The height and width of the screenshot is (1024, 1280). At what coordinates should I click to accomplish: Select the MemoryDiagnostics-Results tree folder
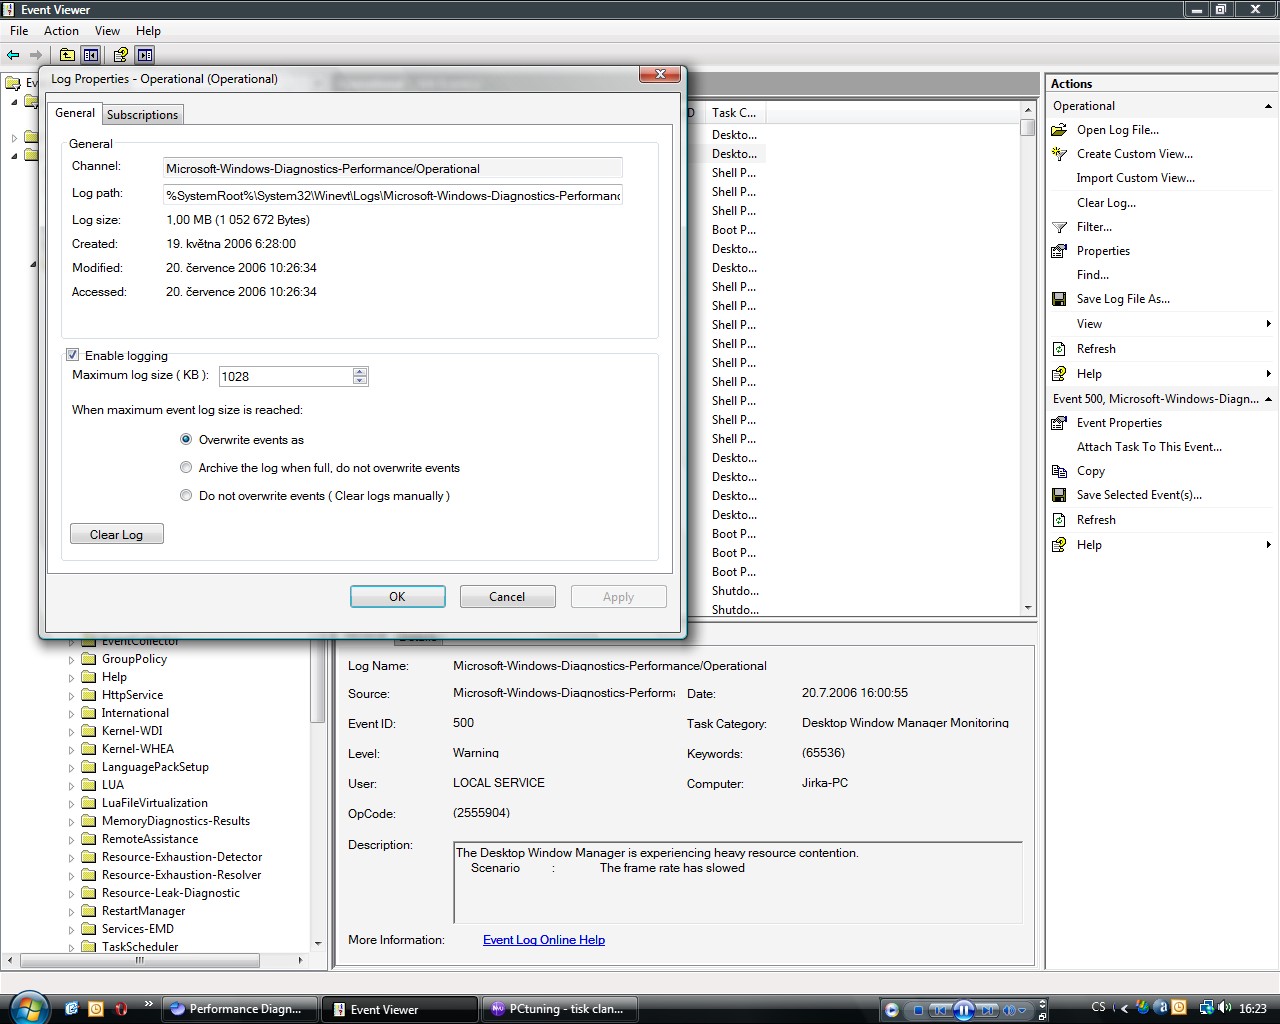[x=175, y=821]
